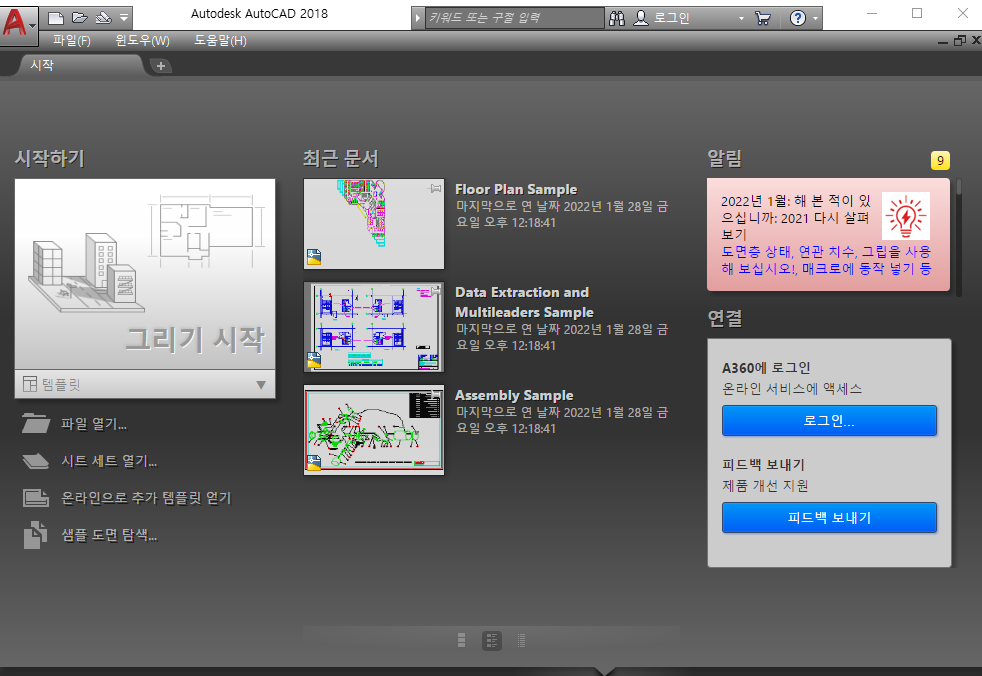Screen dimensions: 982x676
Task: Open the 도움말(H) menu
Action: point(220,41)
